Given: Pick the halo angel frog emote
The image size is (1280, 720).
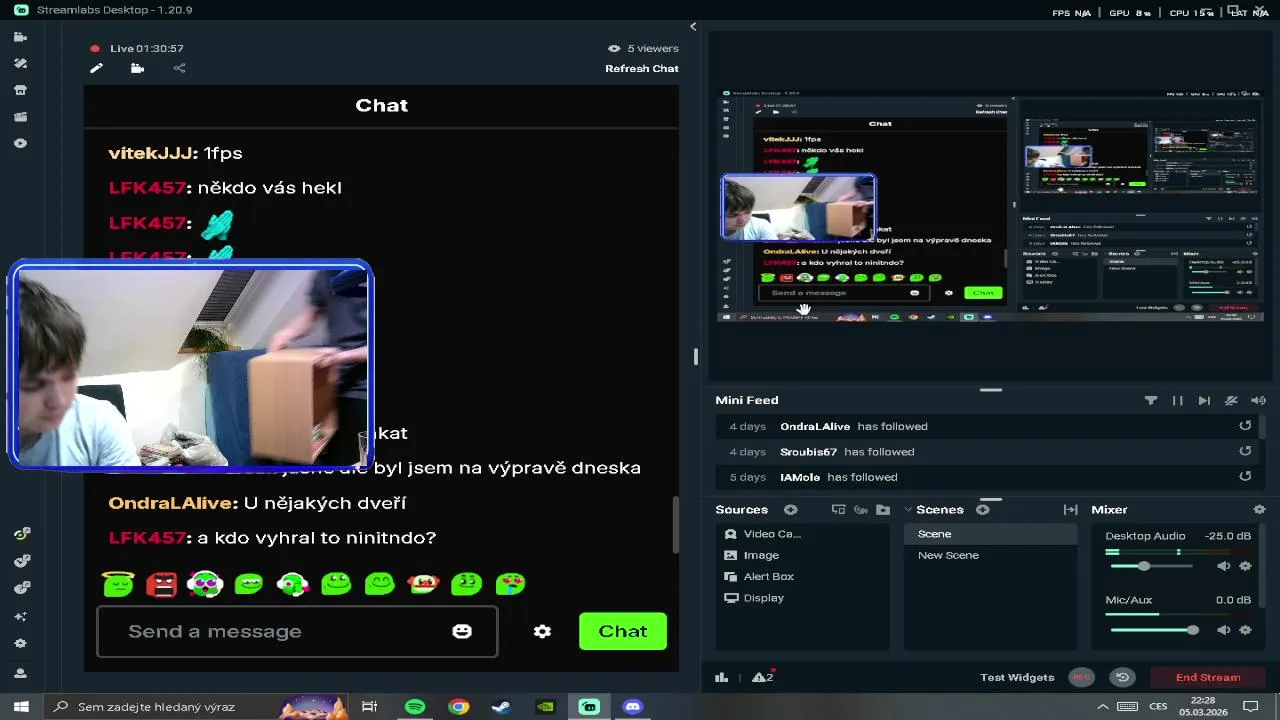Looking at the screenshot, I should [118, 583].
